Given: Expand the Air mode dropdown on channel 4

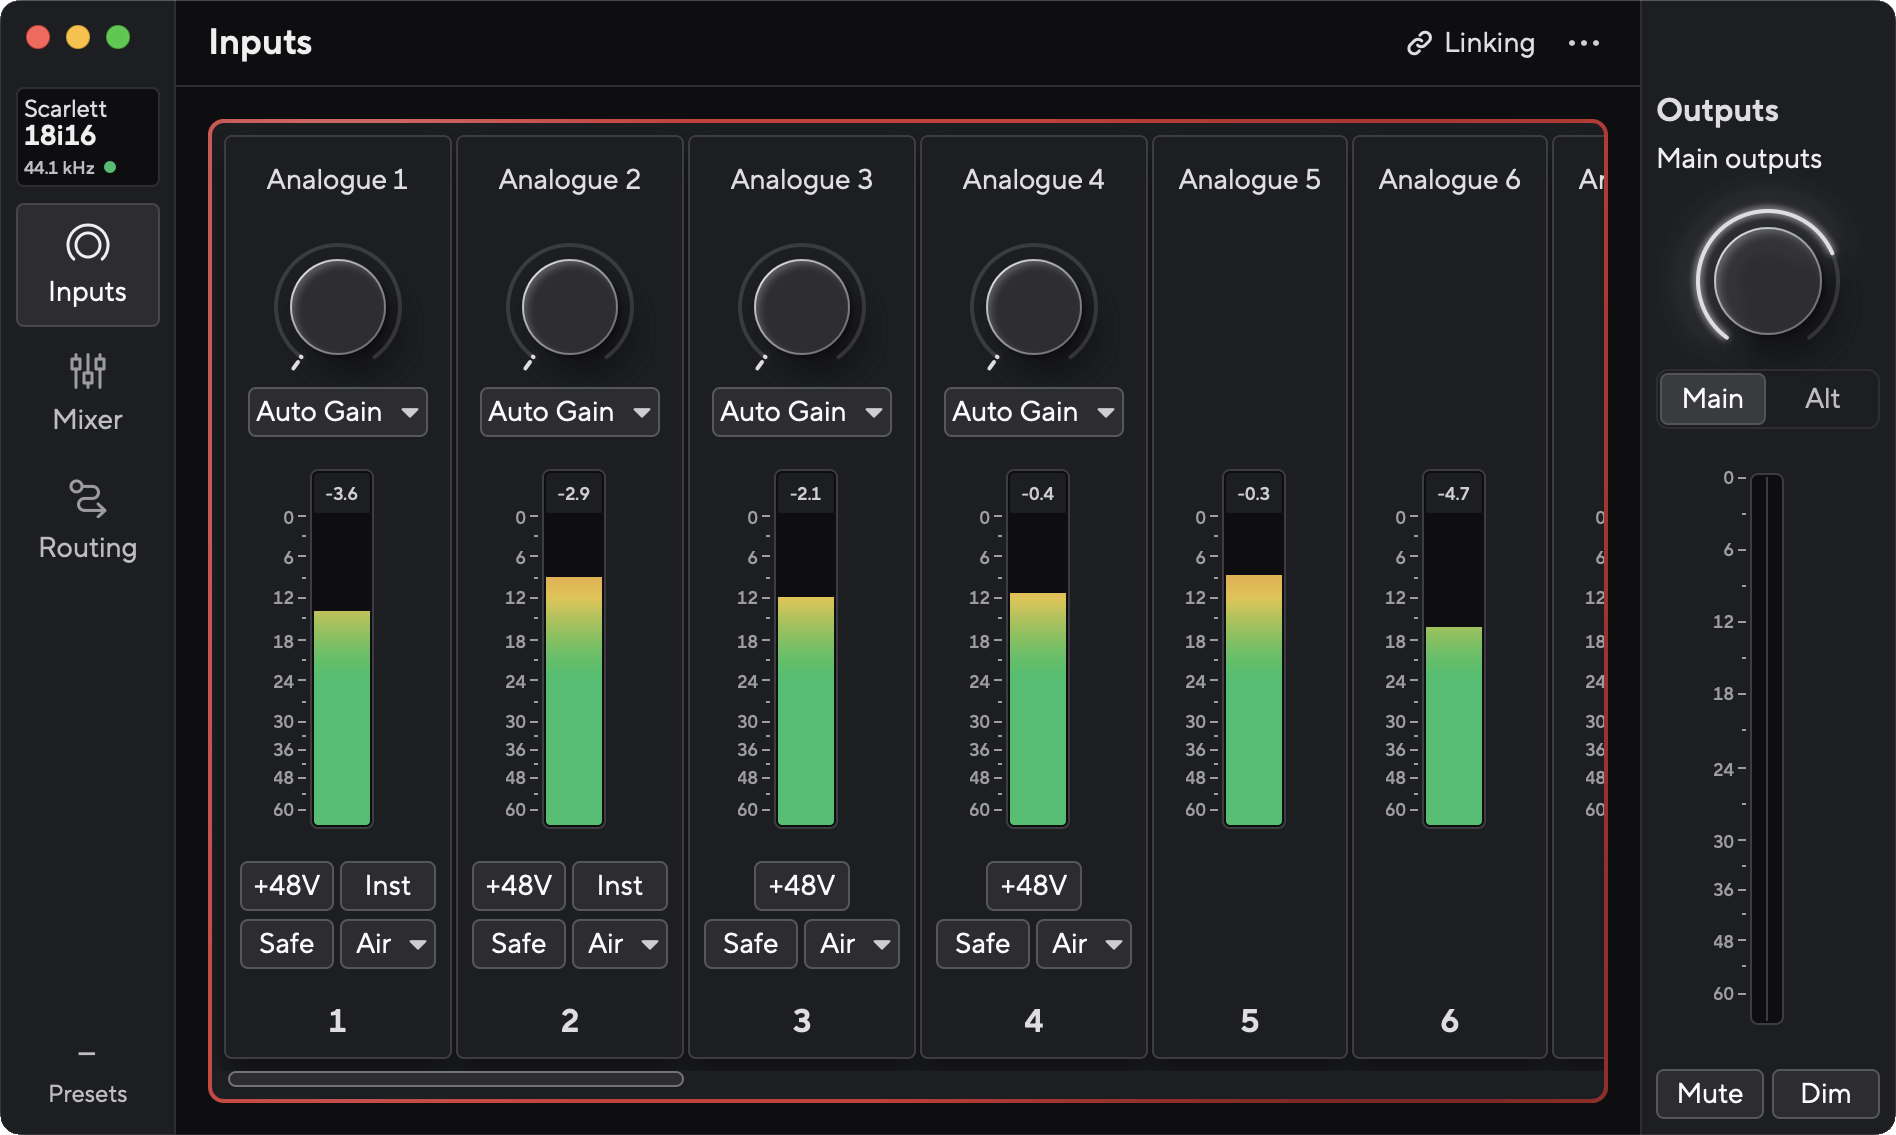Looking at the screenshot, I should click(x=1084, y=944).
